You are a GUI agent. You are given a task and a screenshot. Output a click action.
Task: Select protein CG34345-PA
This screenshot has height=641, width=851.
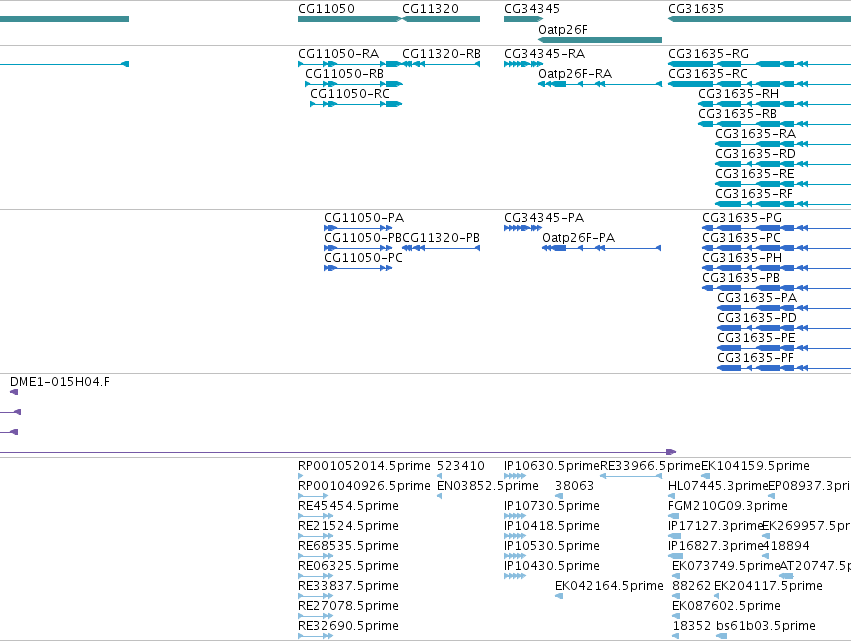click(x=544, y=218)
